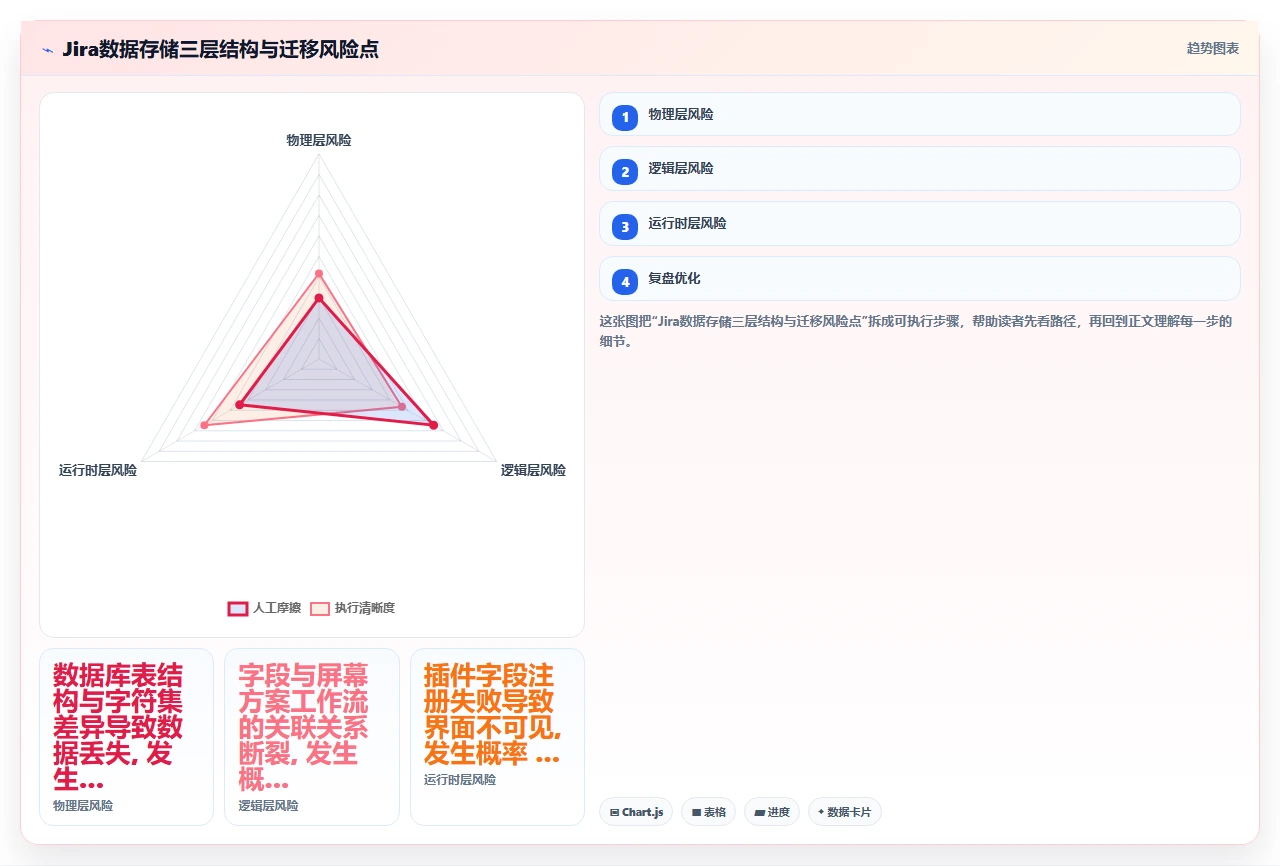The width and height of the screenshot is (1280, 866).
Task: Click the number 4 badge
Action: click(x=625, y=282)
